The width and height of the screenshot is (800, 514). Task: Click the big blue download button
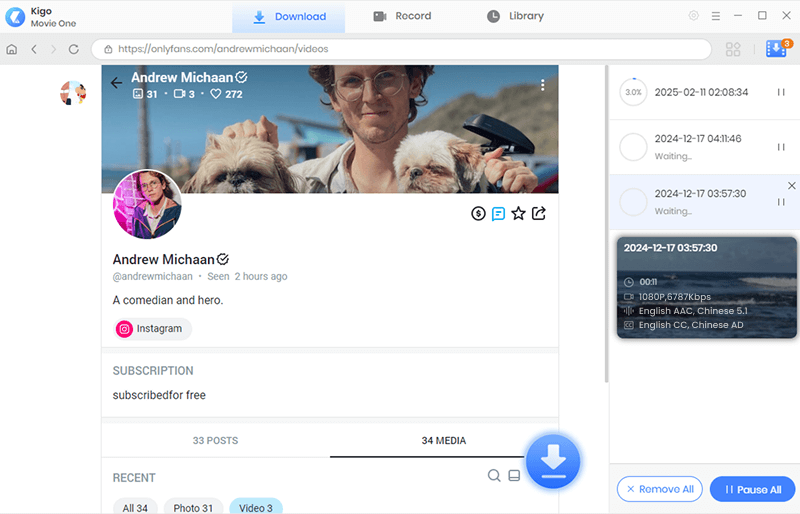pyautogui.click(x=553, y=461)
